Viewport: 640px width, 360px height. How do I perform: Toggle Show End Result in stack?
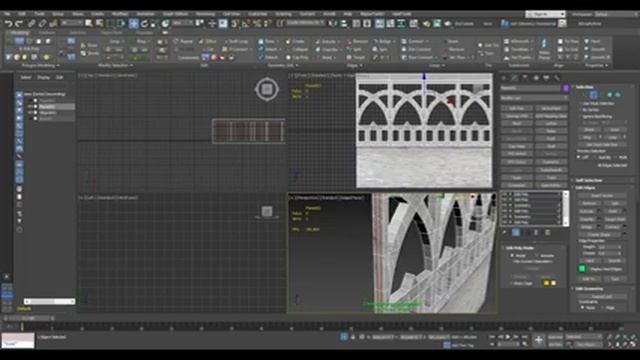(516, 232)
